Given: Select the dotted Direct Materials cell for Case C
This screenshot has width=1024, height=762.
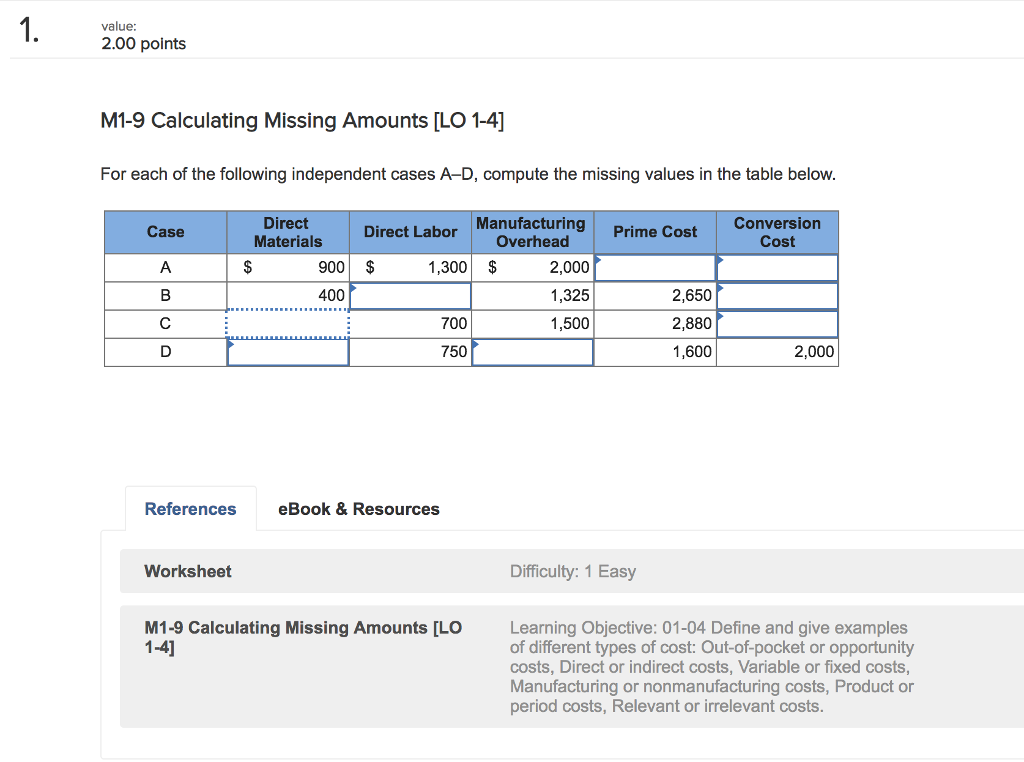Looking at the screenshot, I should point(287,323).
